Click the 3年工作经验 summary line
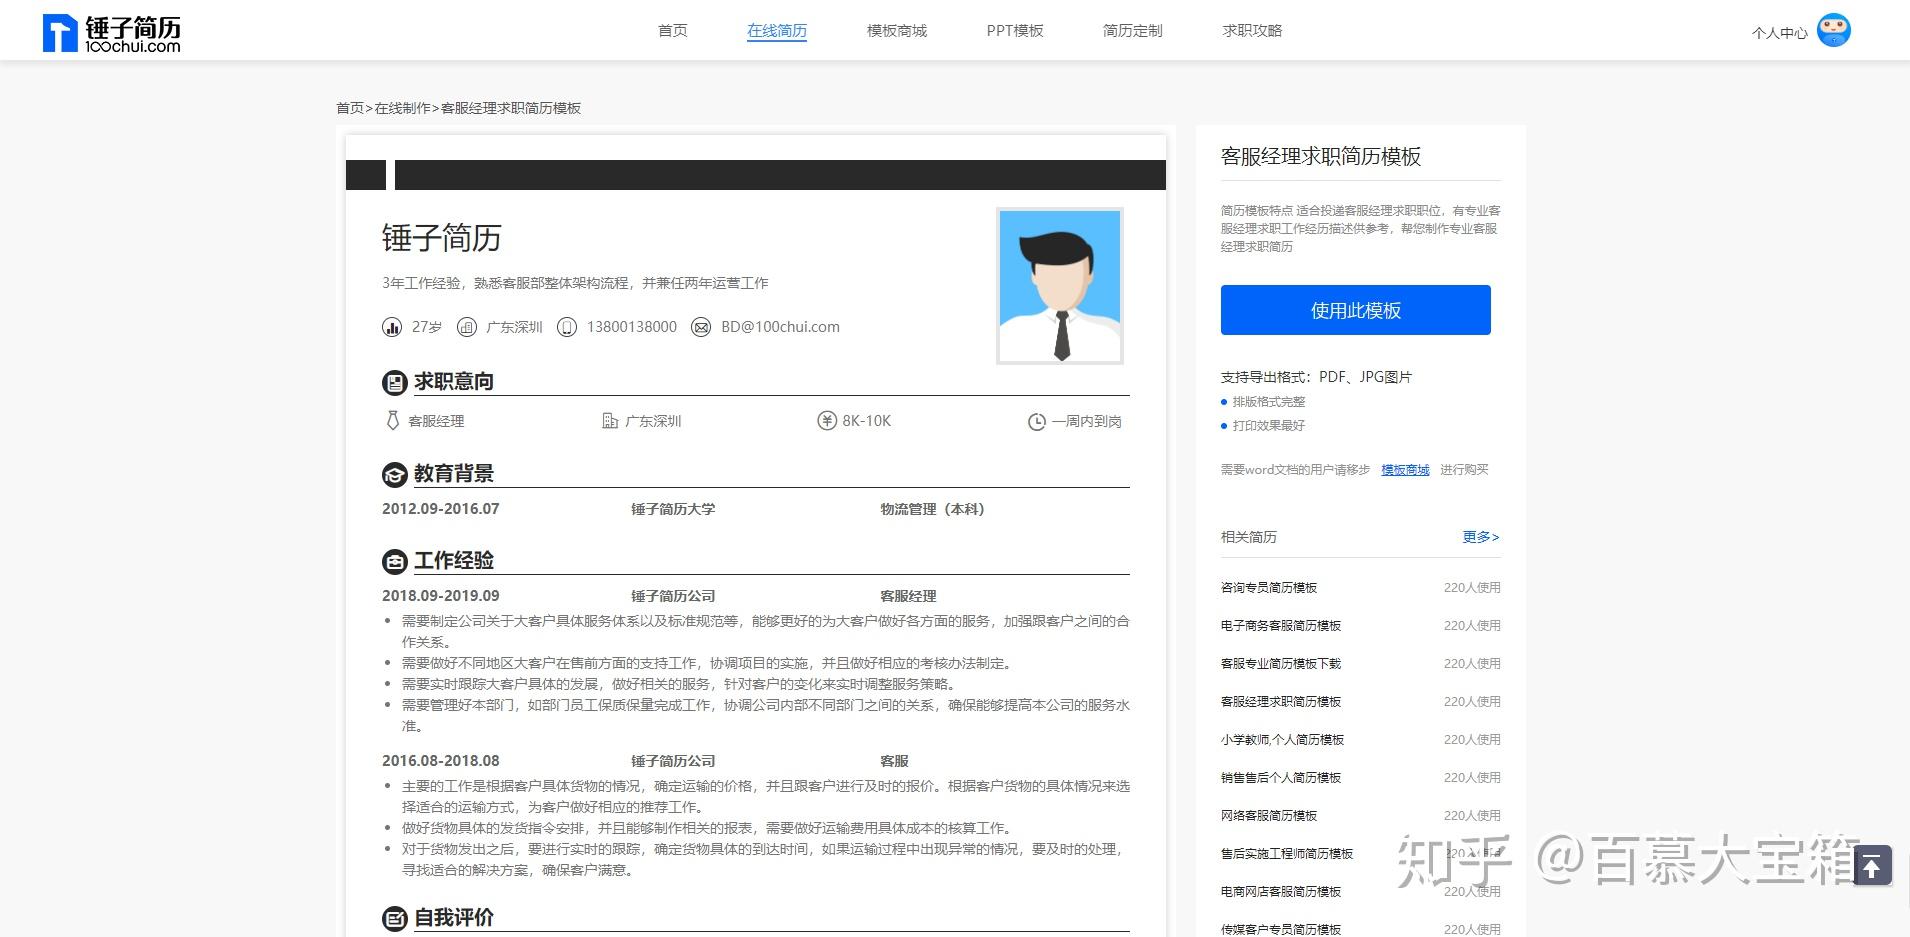Viewport: 1910px width, 937px height. (x=575, y=283)
